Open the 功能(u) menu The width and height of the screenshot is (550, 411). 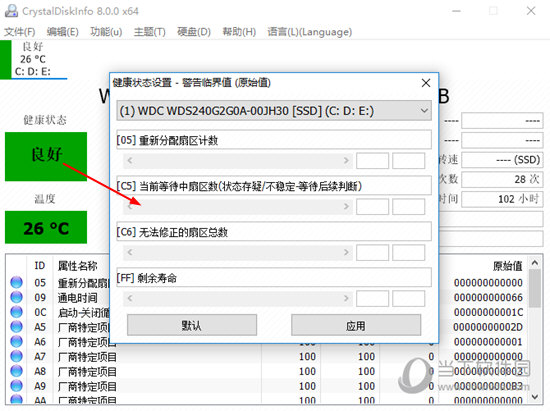106,32
